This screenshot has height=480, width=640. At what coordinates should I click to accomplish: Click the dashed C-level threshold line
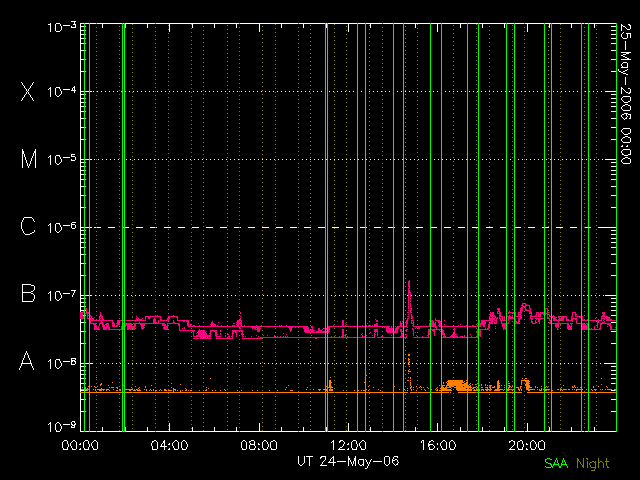[348, 227]
